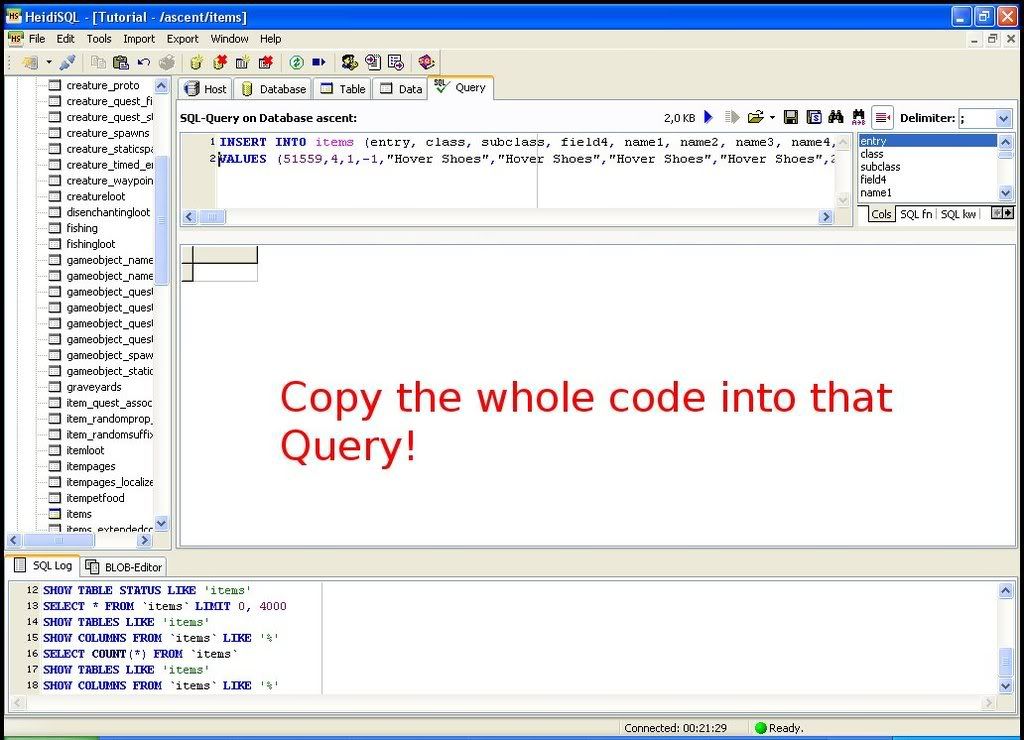Select the graveyards table in tree
Image resolution: width=1024 pixels, height=740 pixels.
pyautogui.click(x=93, y=387)
